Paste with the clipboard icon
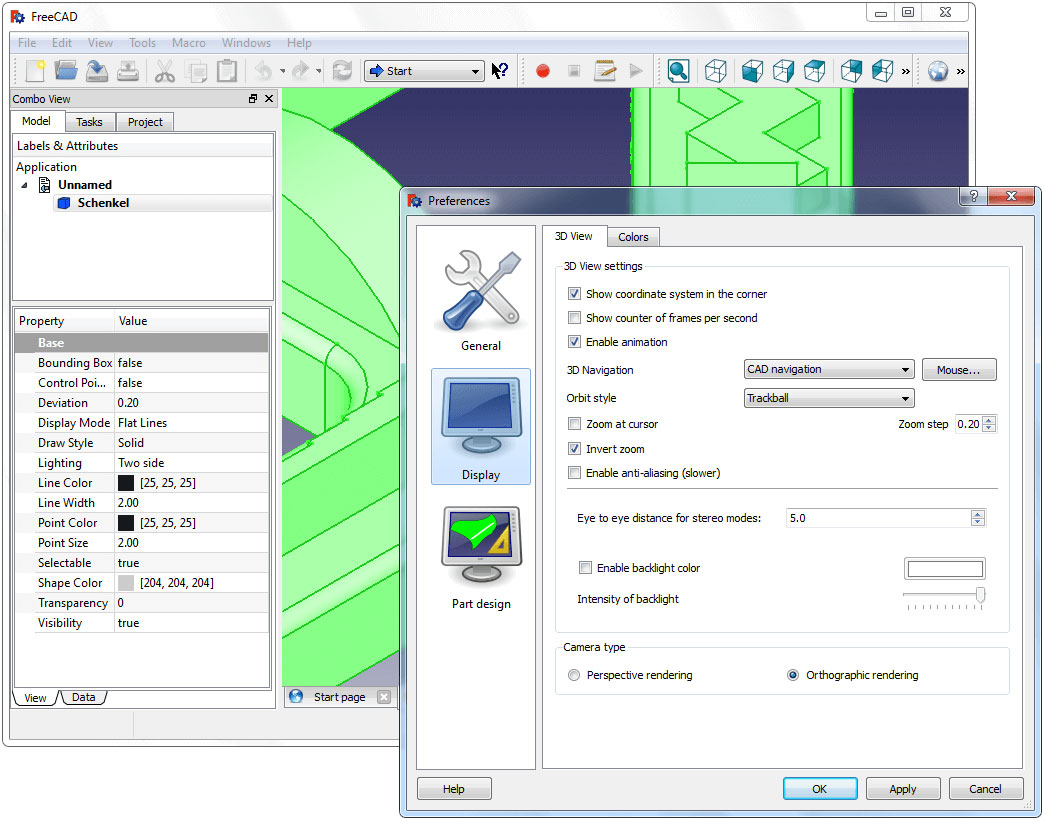The width and height of the screenshot is (1046, 822). tap(227, 71)
